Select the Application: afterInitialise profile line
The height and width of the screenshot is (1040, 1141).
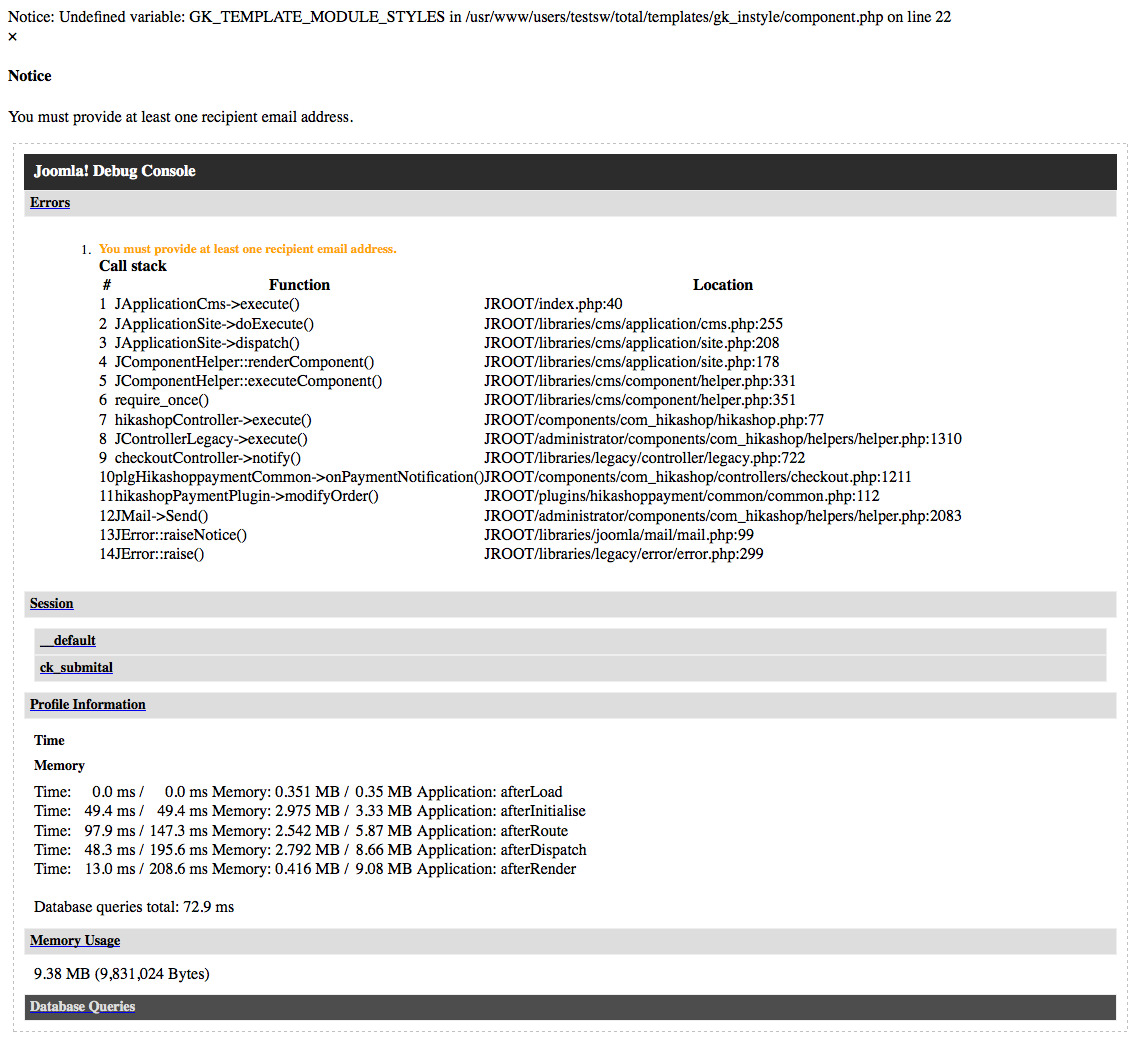coord(309,811)
